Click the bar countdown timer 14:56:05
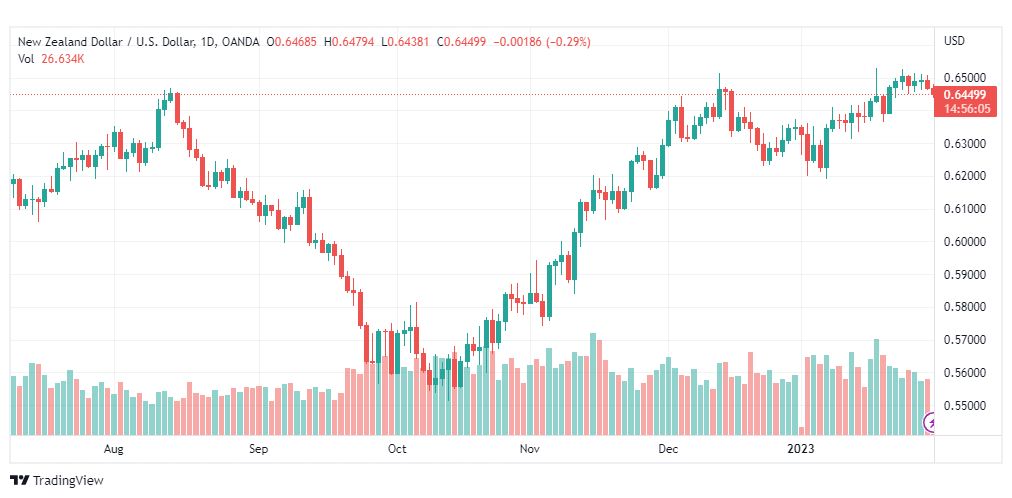The image size is (1012, 498). pyautogui.click(x=964, y=108)
